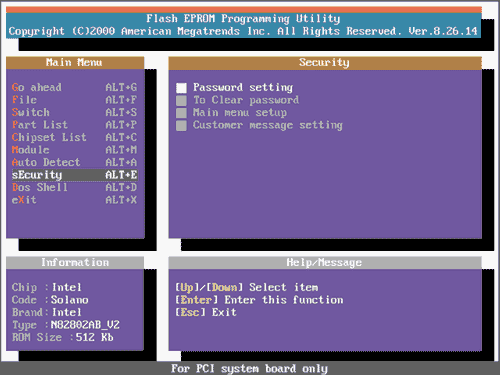Click the ALT+C shortcut text
500x375 pixels.
121,137
